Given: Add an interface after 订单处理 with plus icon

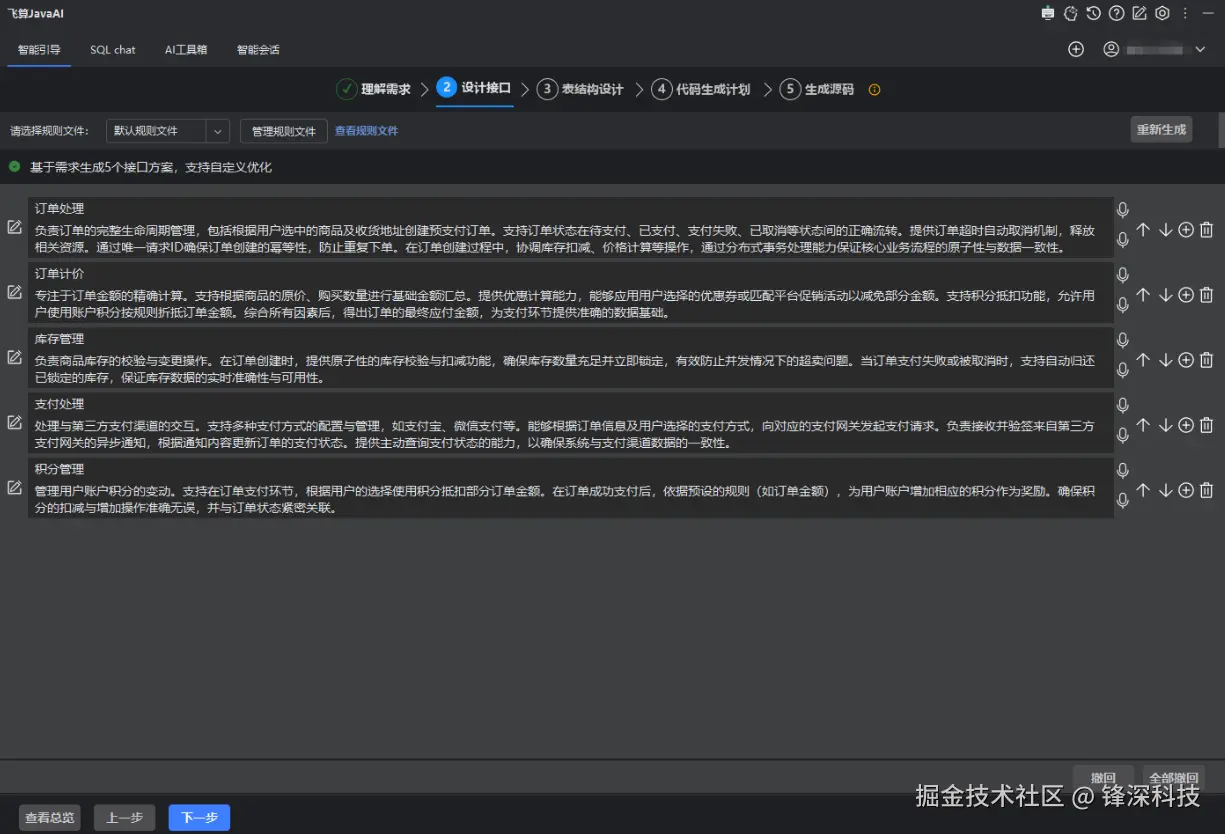Looking at the screenshot, I should (x=1186, y=230).
